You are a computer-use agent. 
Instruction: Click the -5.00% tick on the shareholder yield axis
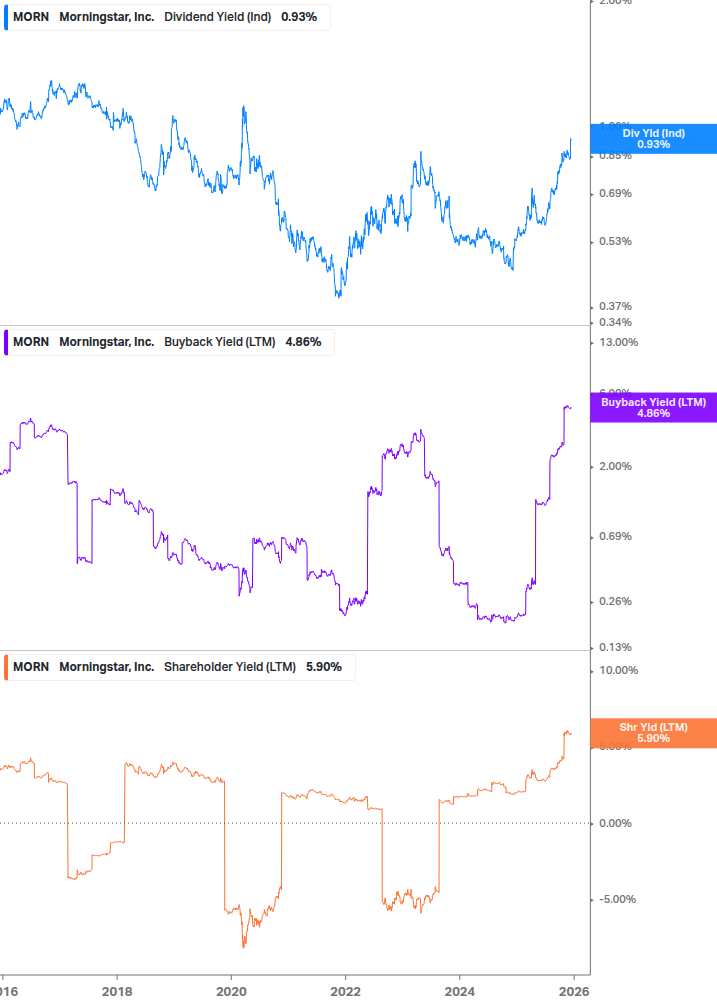[617, 899]
